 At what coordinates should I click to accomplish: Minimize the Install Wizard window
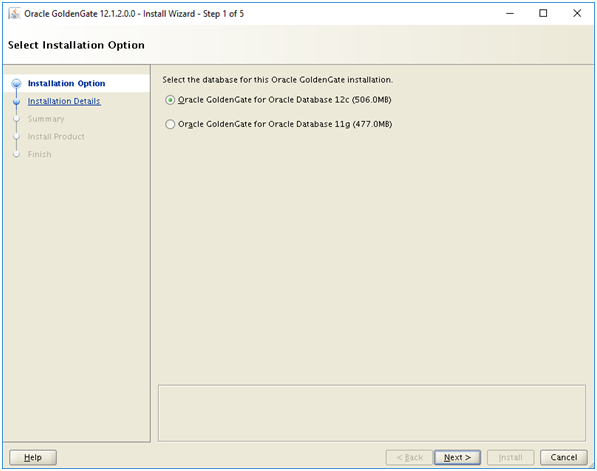click(x=510, y=13)
